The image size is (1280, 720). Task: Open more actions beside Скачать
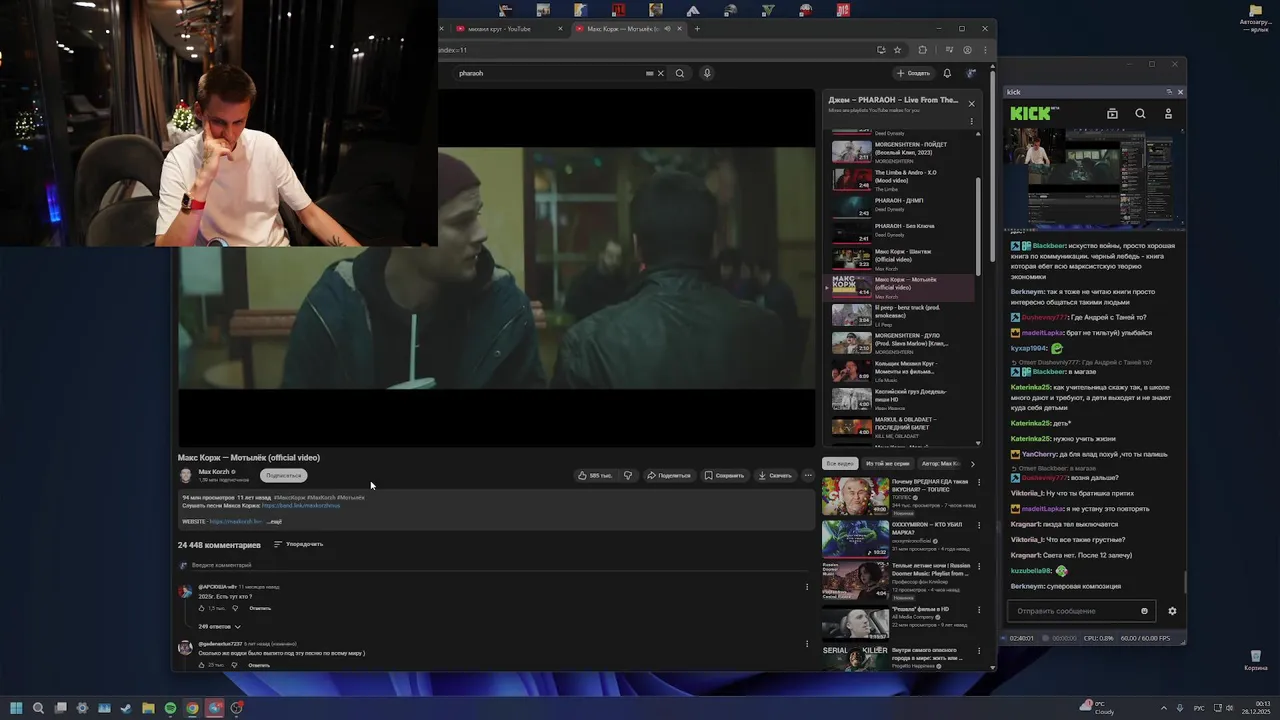pos(808,475)
